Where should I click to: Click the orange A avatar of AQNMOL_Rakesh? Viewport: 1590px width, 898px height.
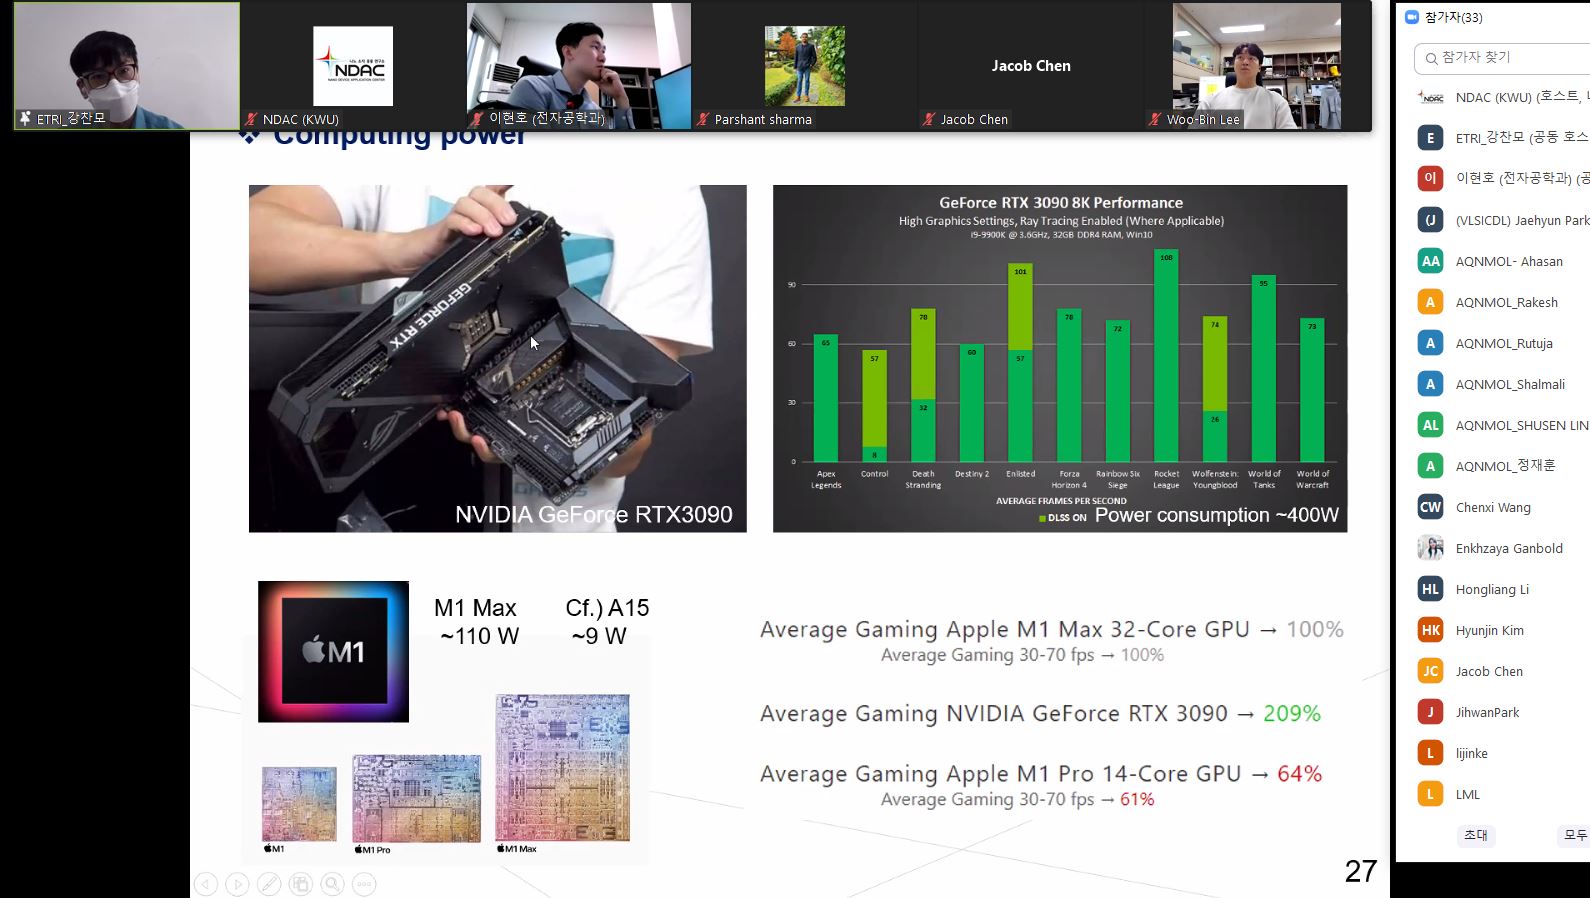pyautogui.click(x=1431, y=302)
